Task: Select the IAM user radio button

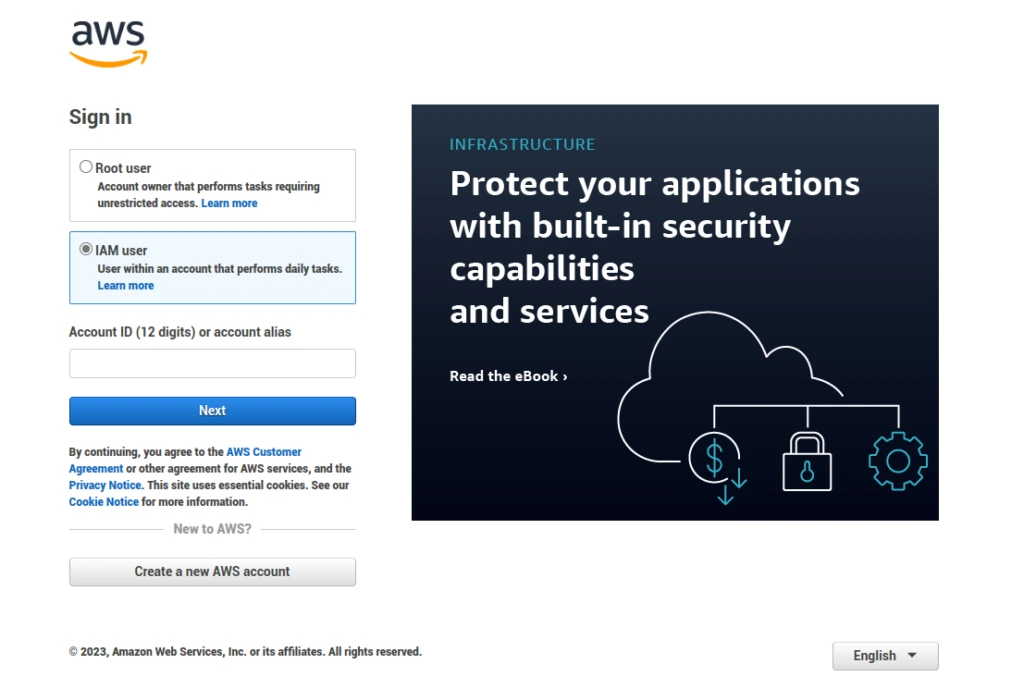Action: (x=86, y=249)
